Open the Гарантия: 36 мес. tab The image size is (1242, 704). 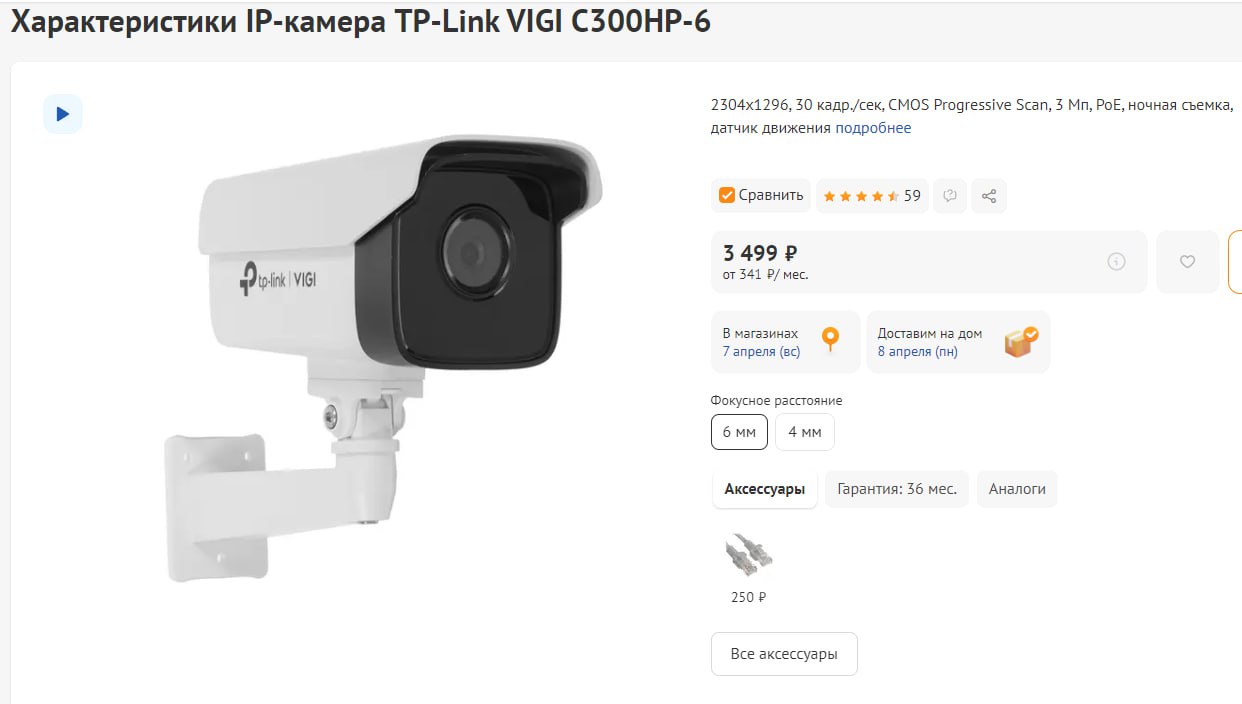tap(897, 489)
